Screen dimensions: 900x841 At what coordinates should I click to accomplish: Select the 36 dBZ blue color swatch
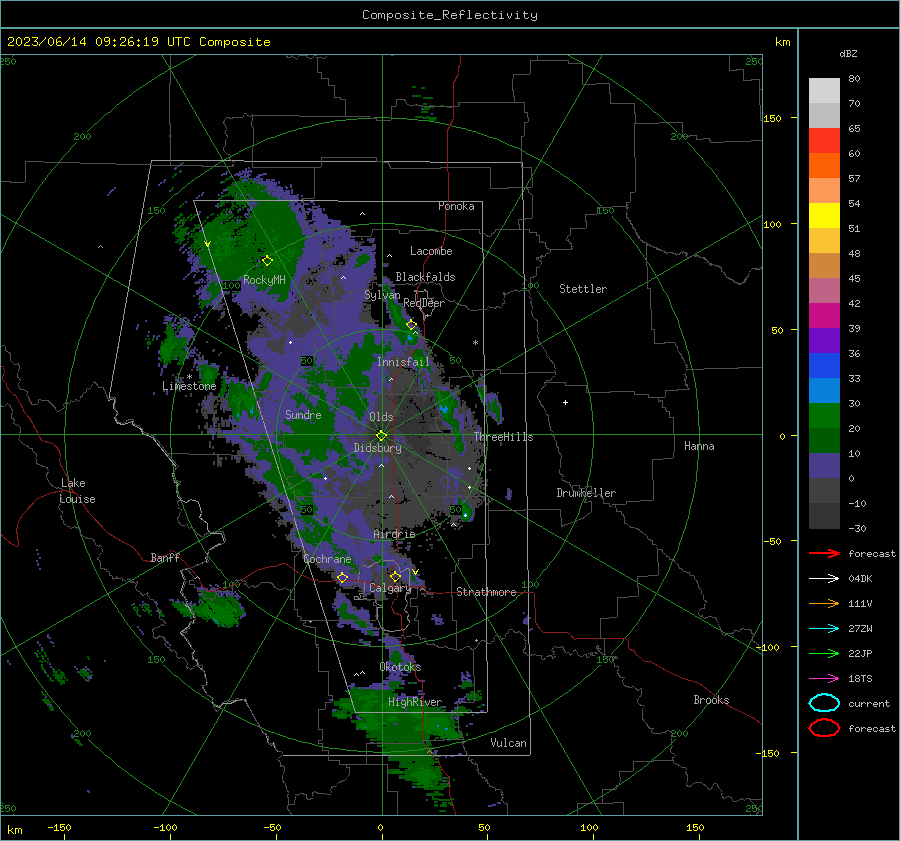pos(824,365)
